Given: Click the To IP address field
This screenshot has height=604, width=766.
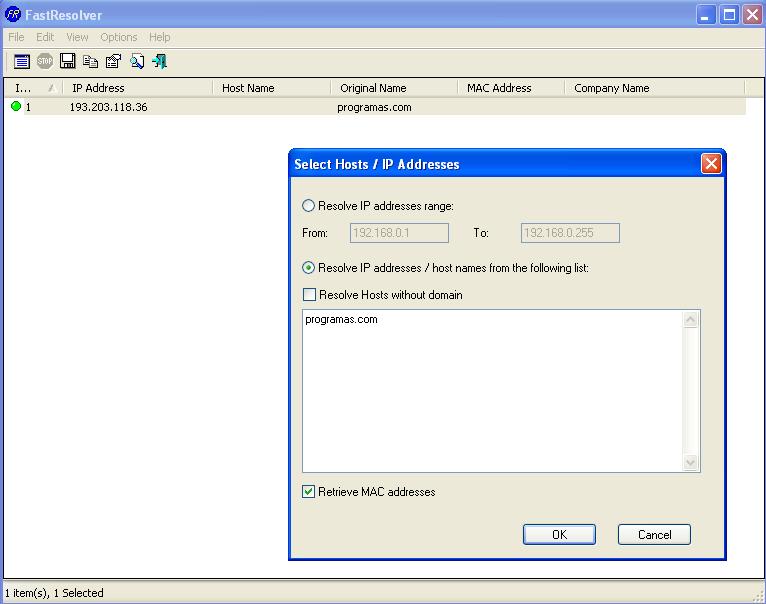Looking at the screenshot, I should click(x=570, y=233).
